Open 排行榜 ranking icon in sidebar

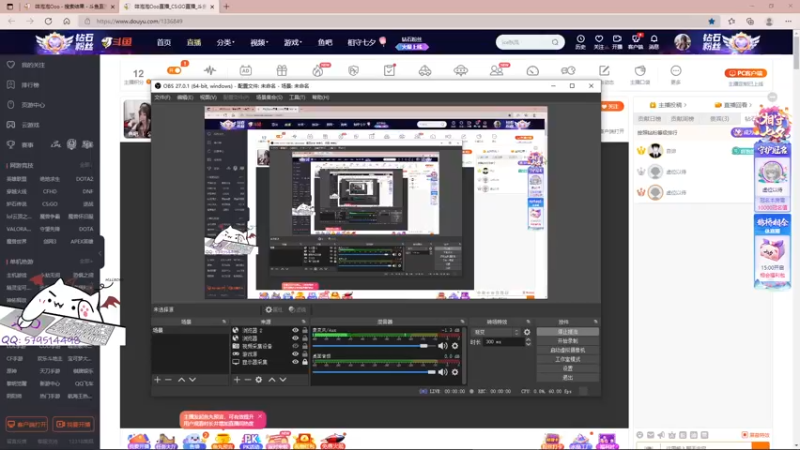point(11,85)
